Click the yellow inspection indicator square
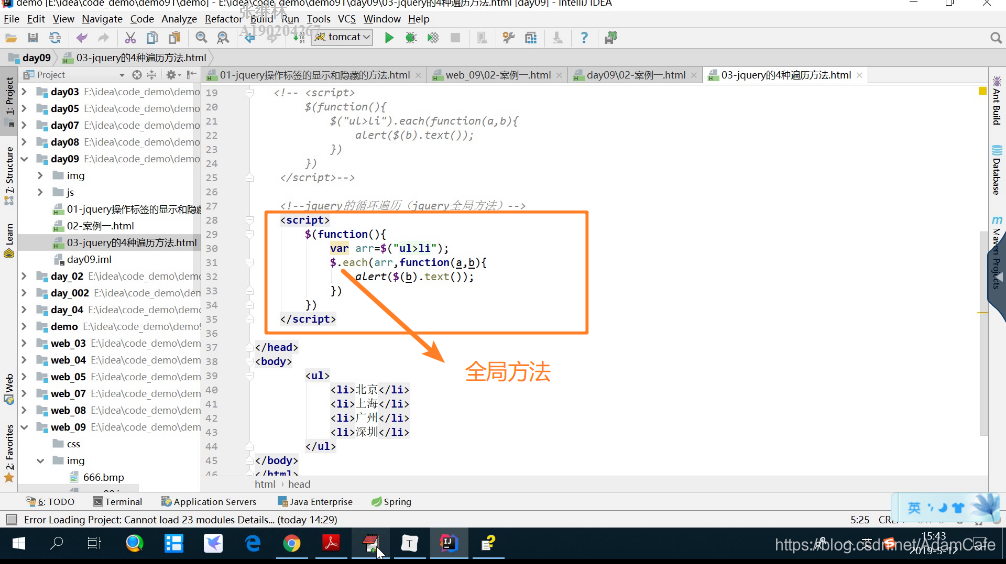The height and width of the screenshot is (564, 1006). [x=982, y=91]
